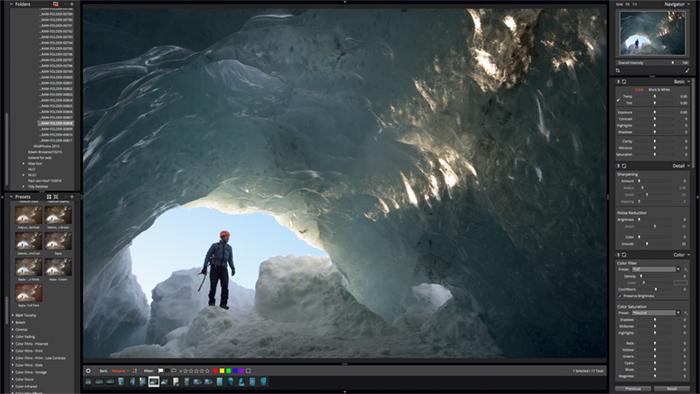Image resolution: width=700 pixels, height=394 pixels.
Task: Select the Sepia - Full Tone preset thumbnail
Action: click(x=29, y=294)
